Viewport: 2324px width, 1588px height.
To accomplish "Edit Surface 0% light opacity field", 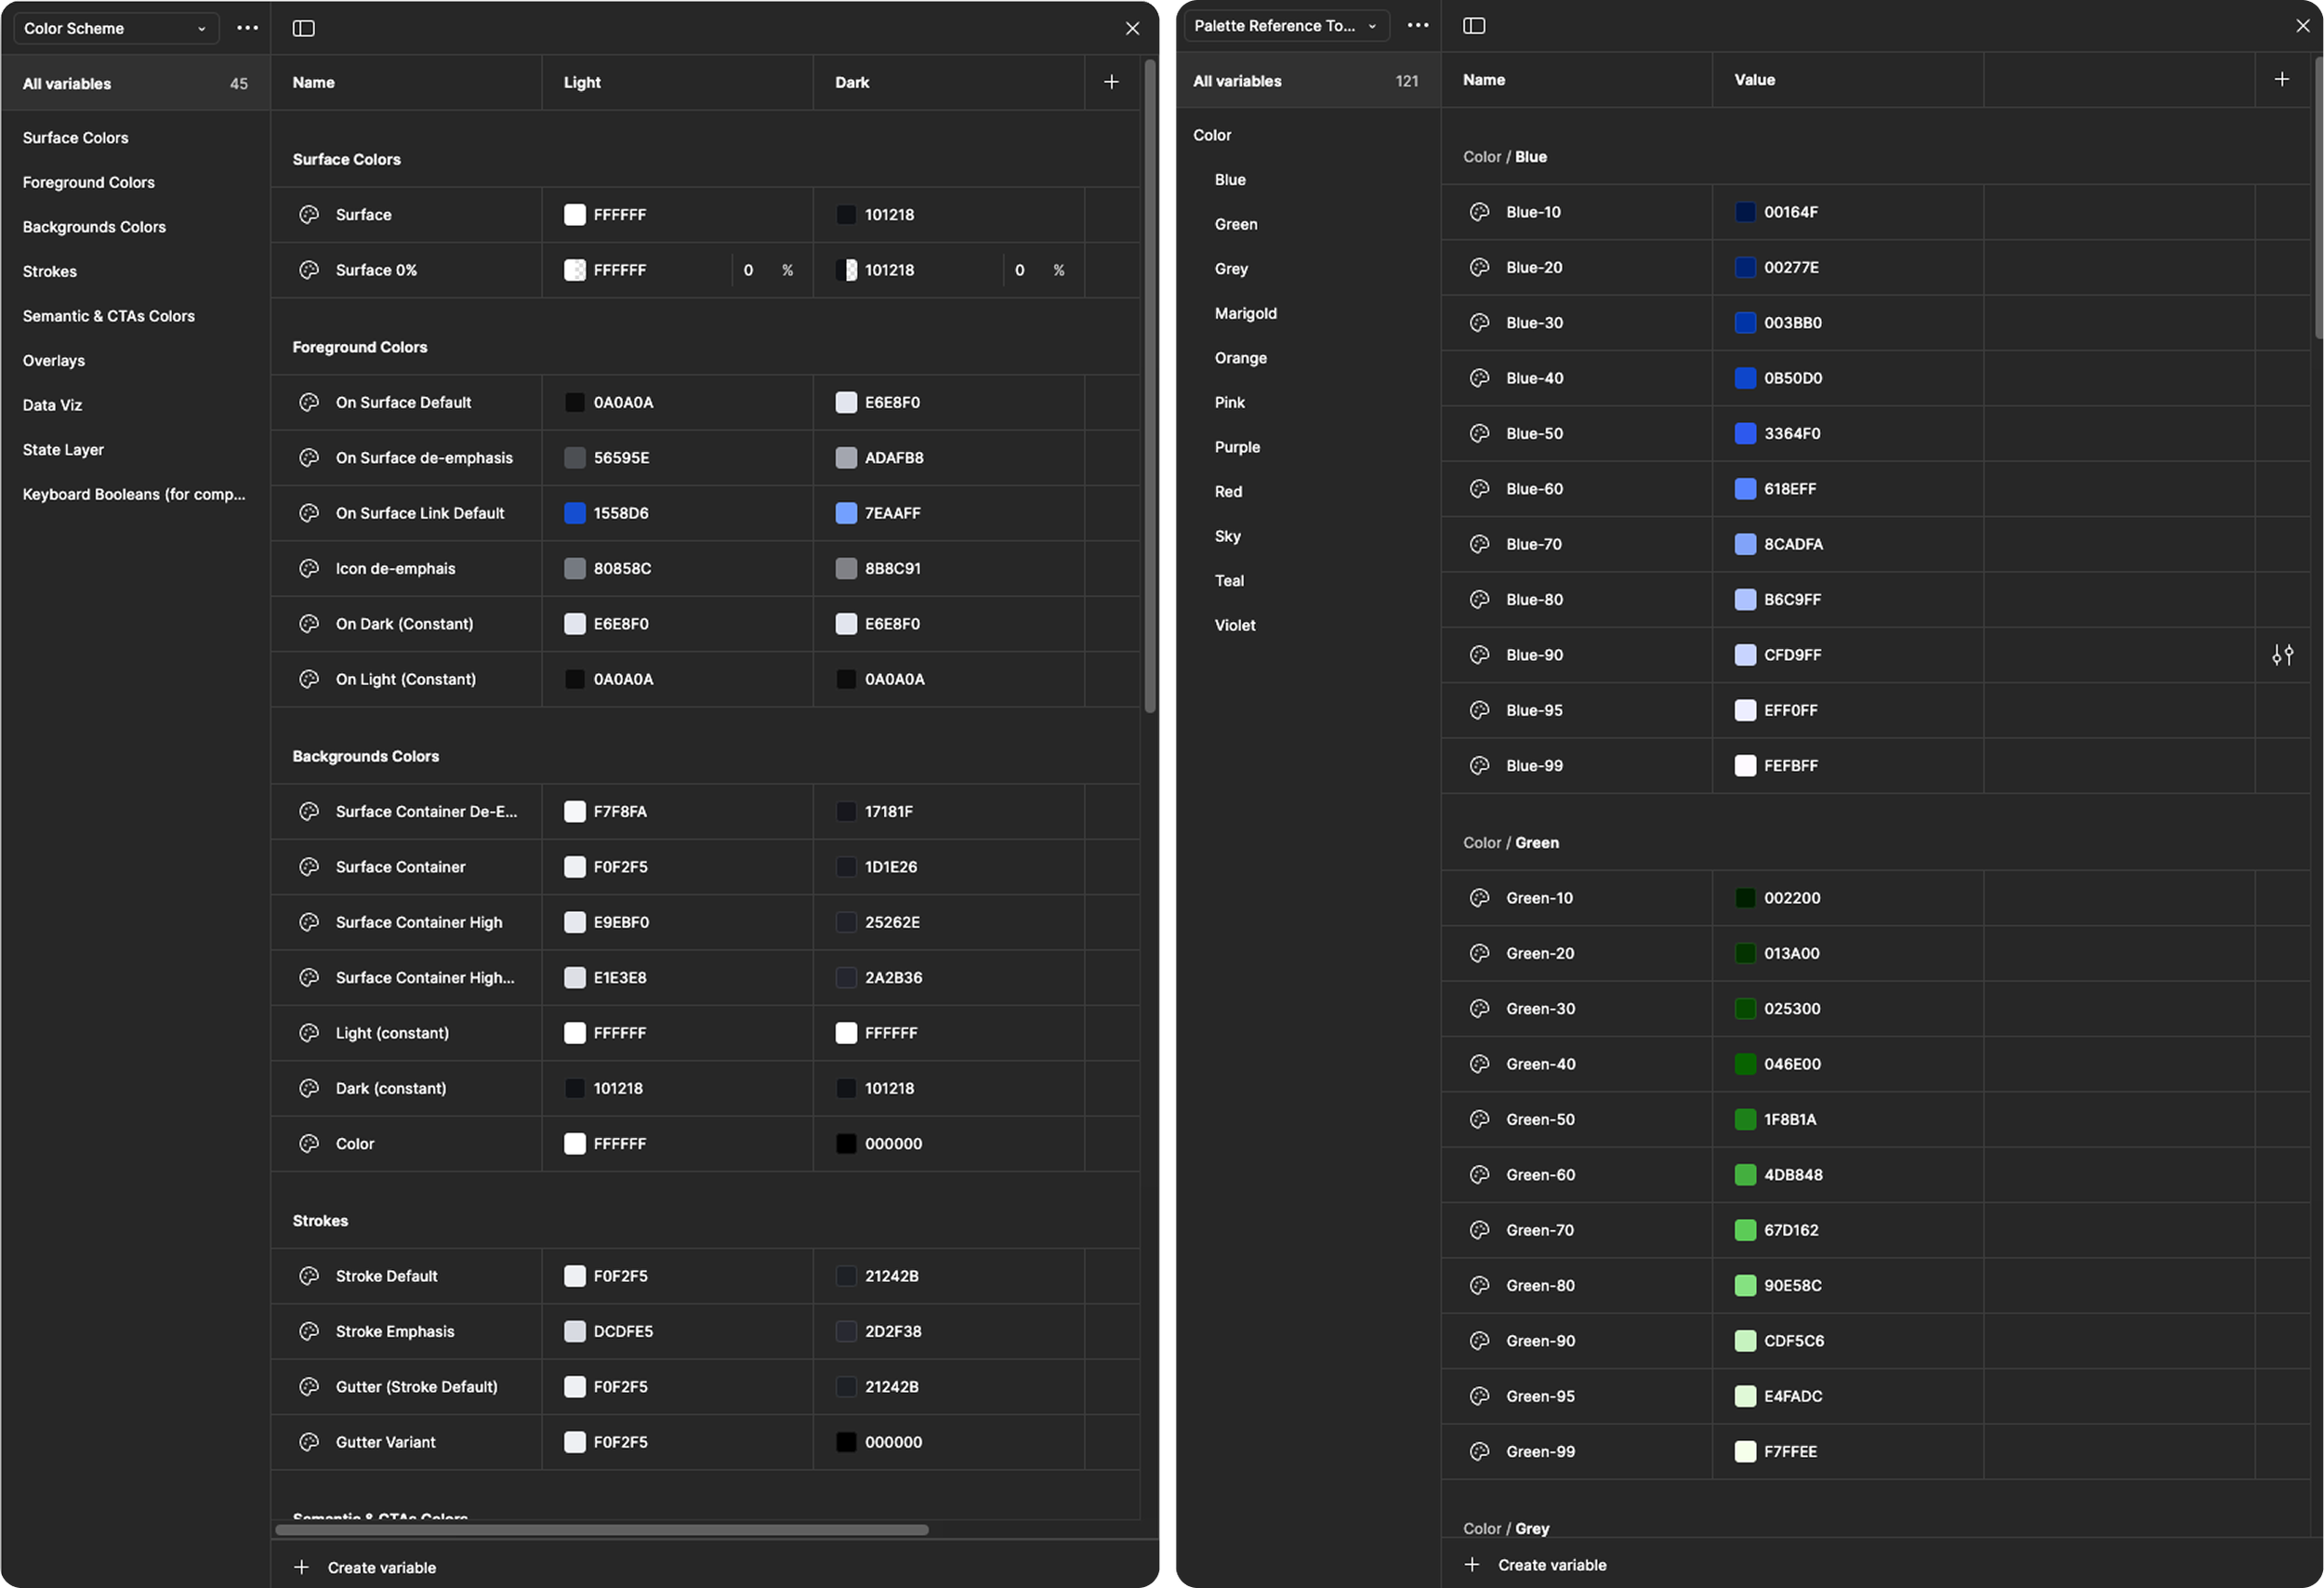I will (749, 270).
